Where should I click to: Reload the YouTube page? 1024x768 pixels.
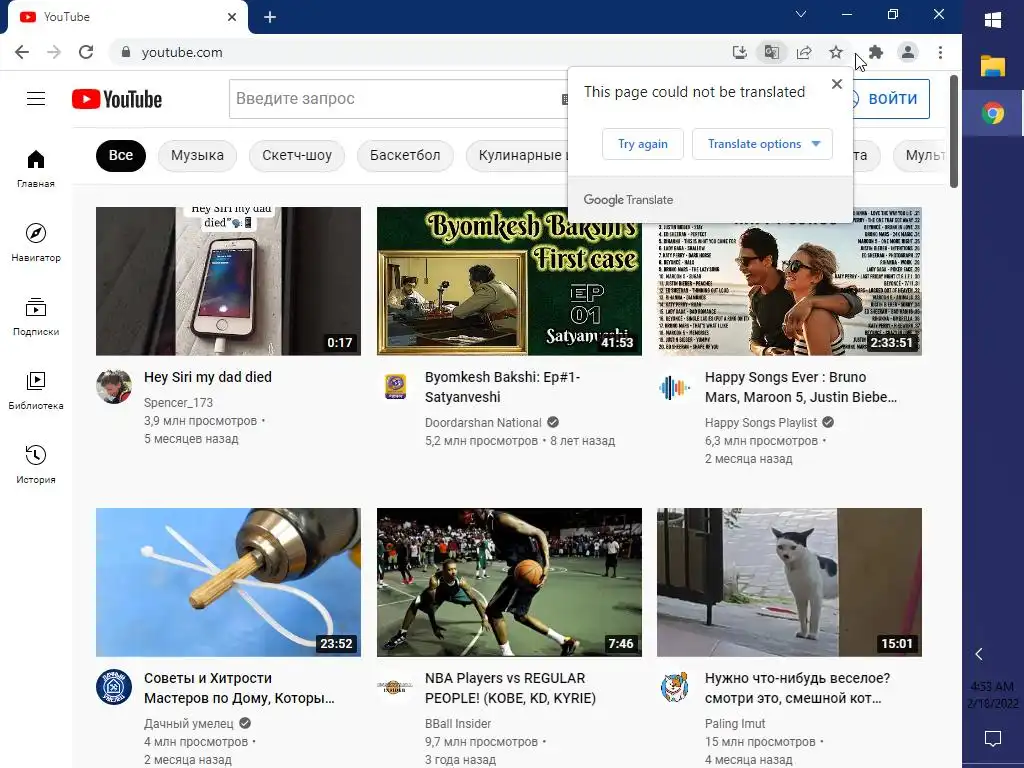86,52
